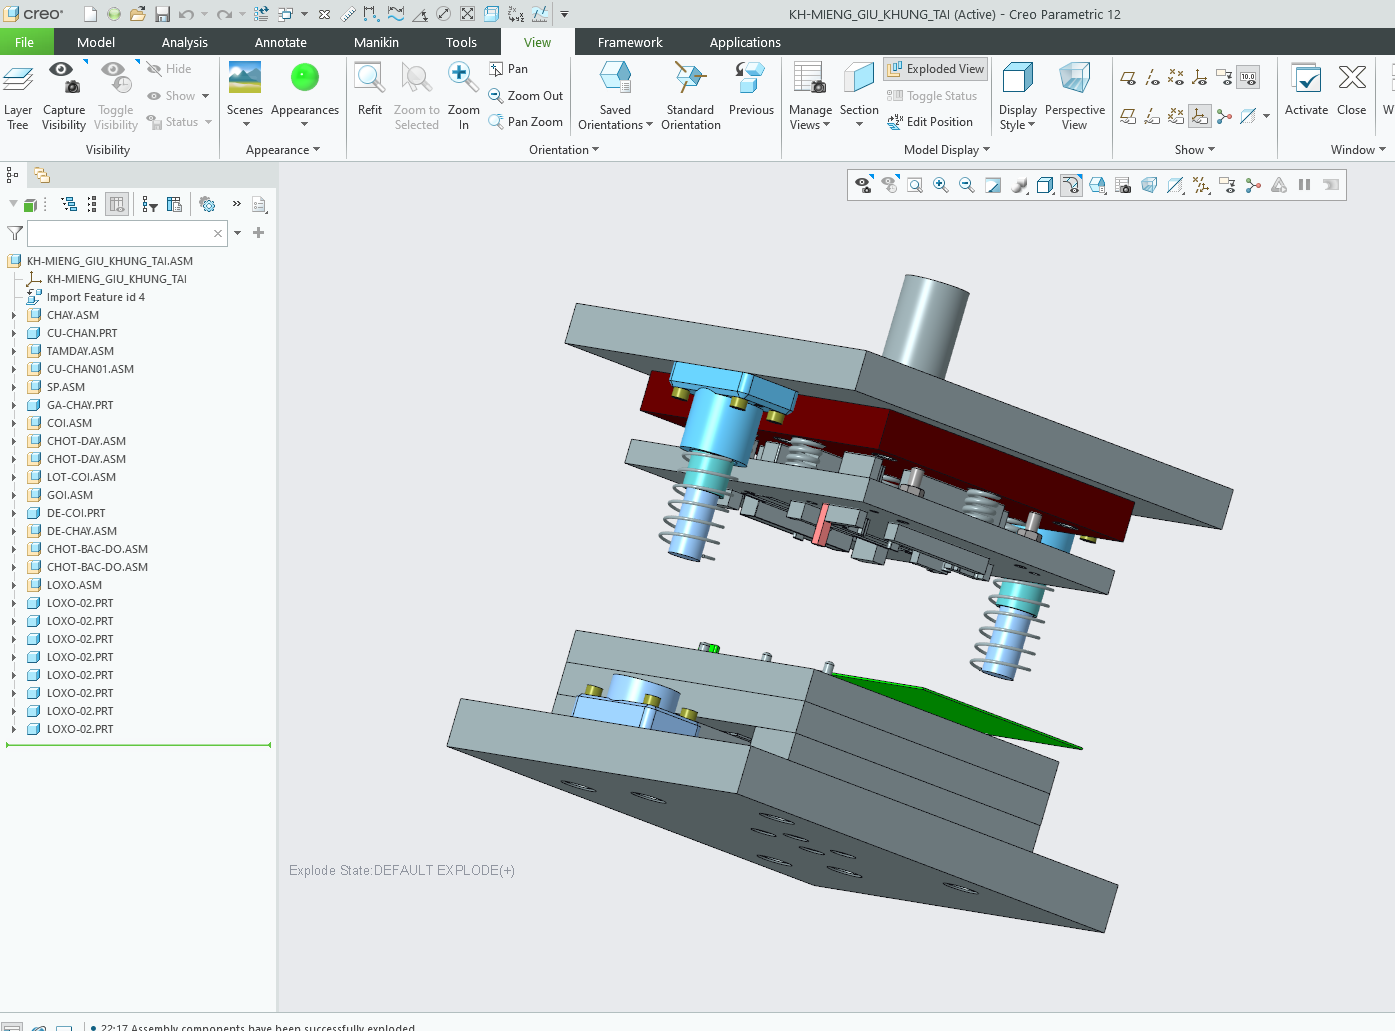Viewport: 1395px width, 1031px height.
Task: Open the Appearances color sphere
Action: click(x=304, y=78)
